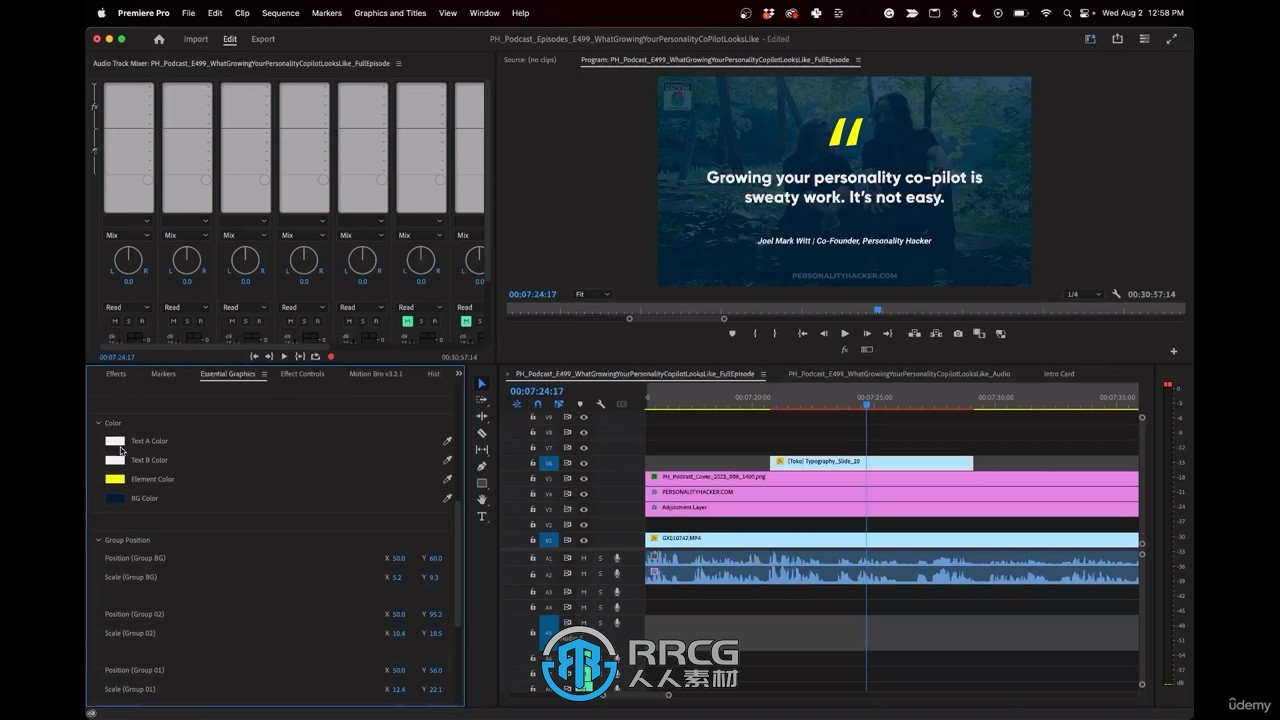Hide track V1 with eye icon

pyautogui.click(x=584, y=540)
